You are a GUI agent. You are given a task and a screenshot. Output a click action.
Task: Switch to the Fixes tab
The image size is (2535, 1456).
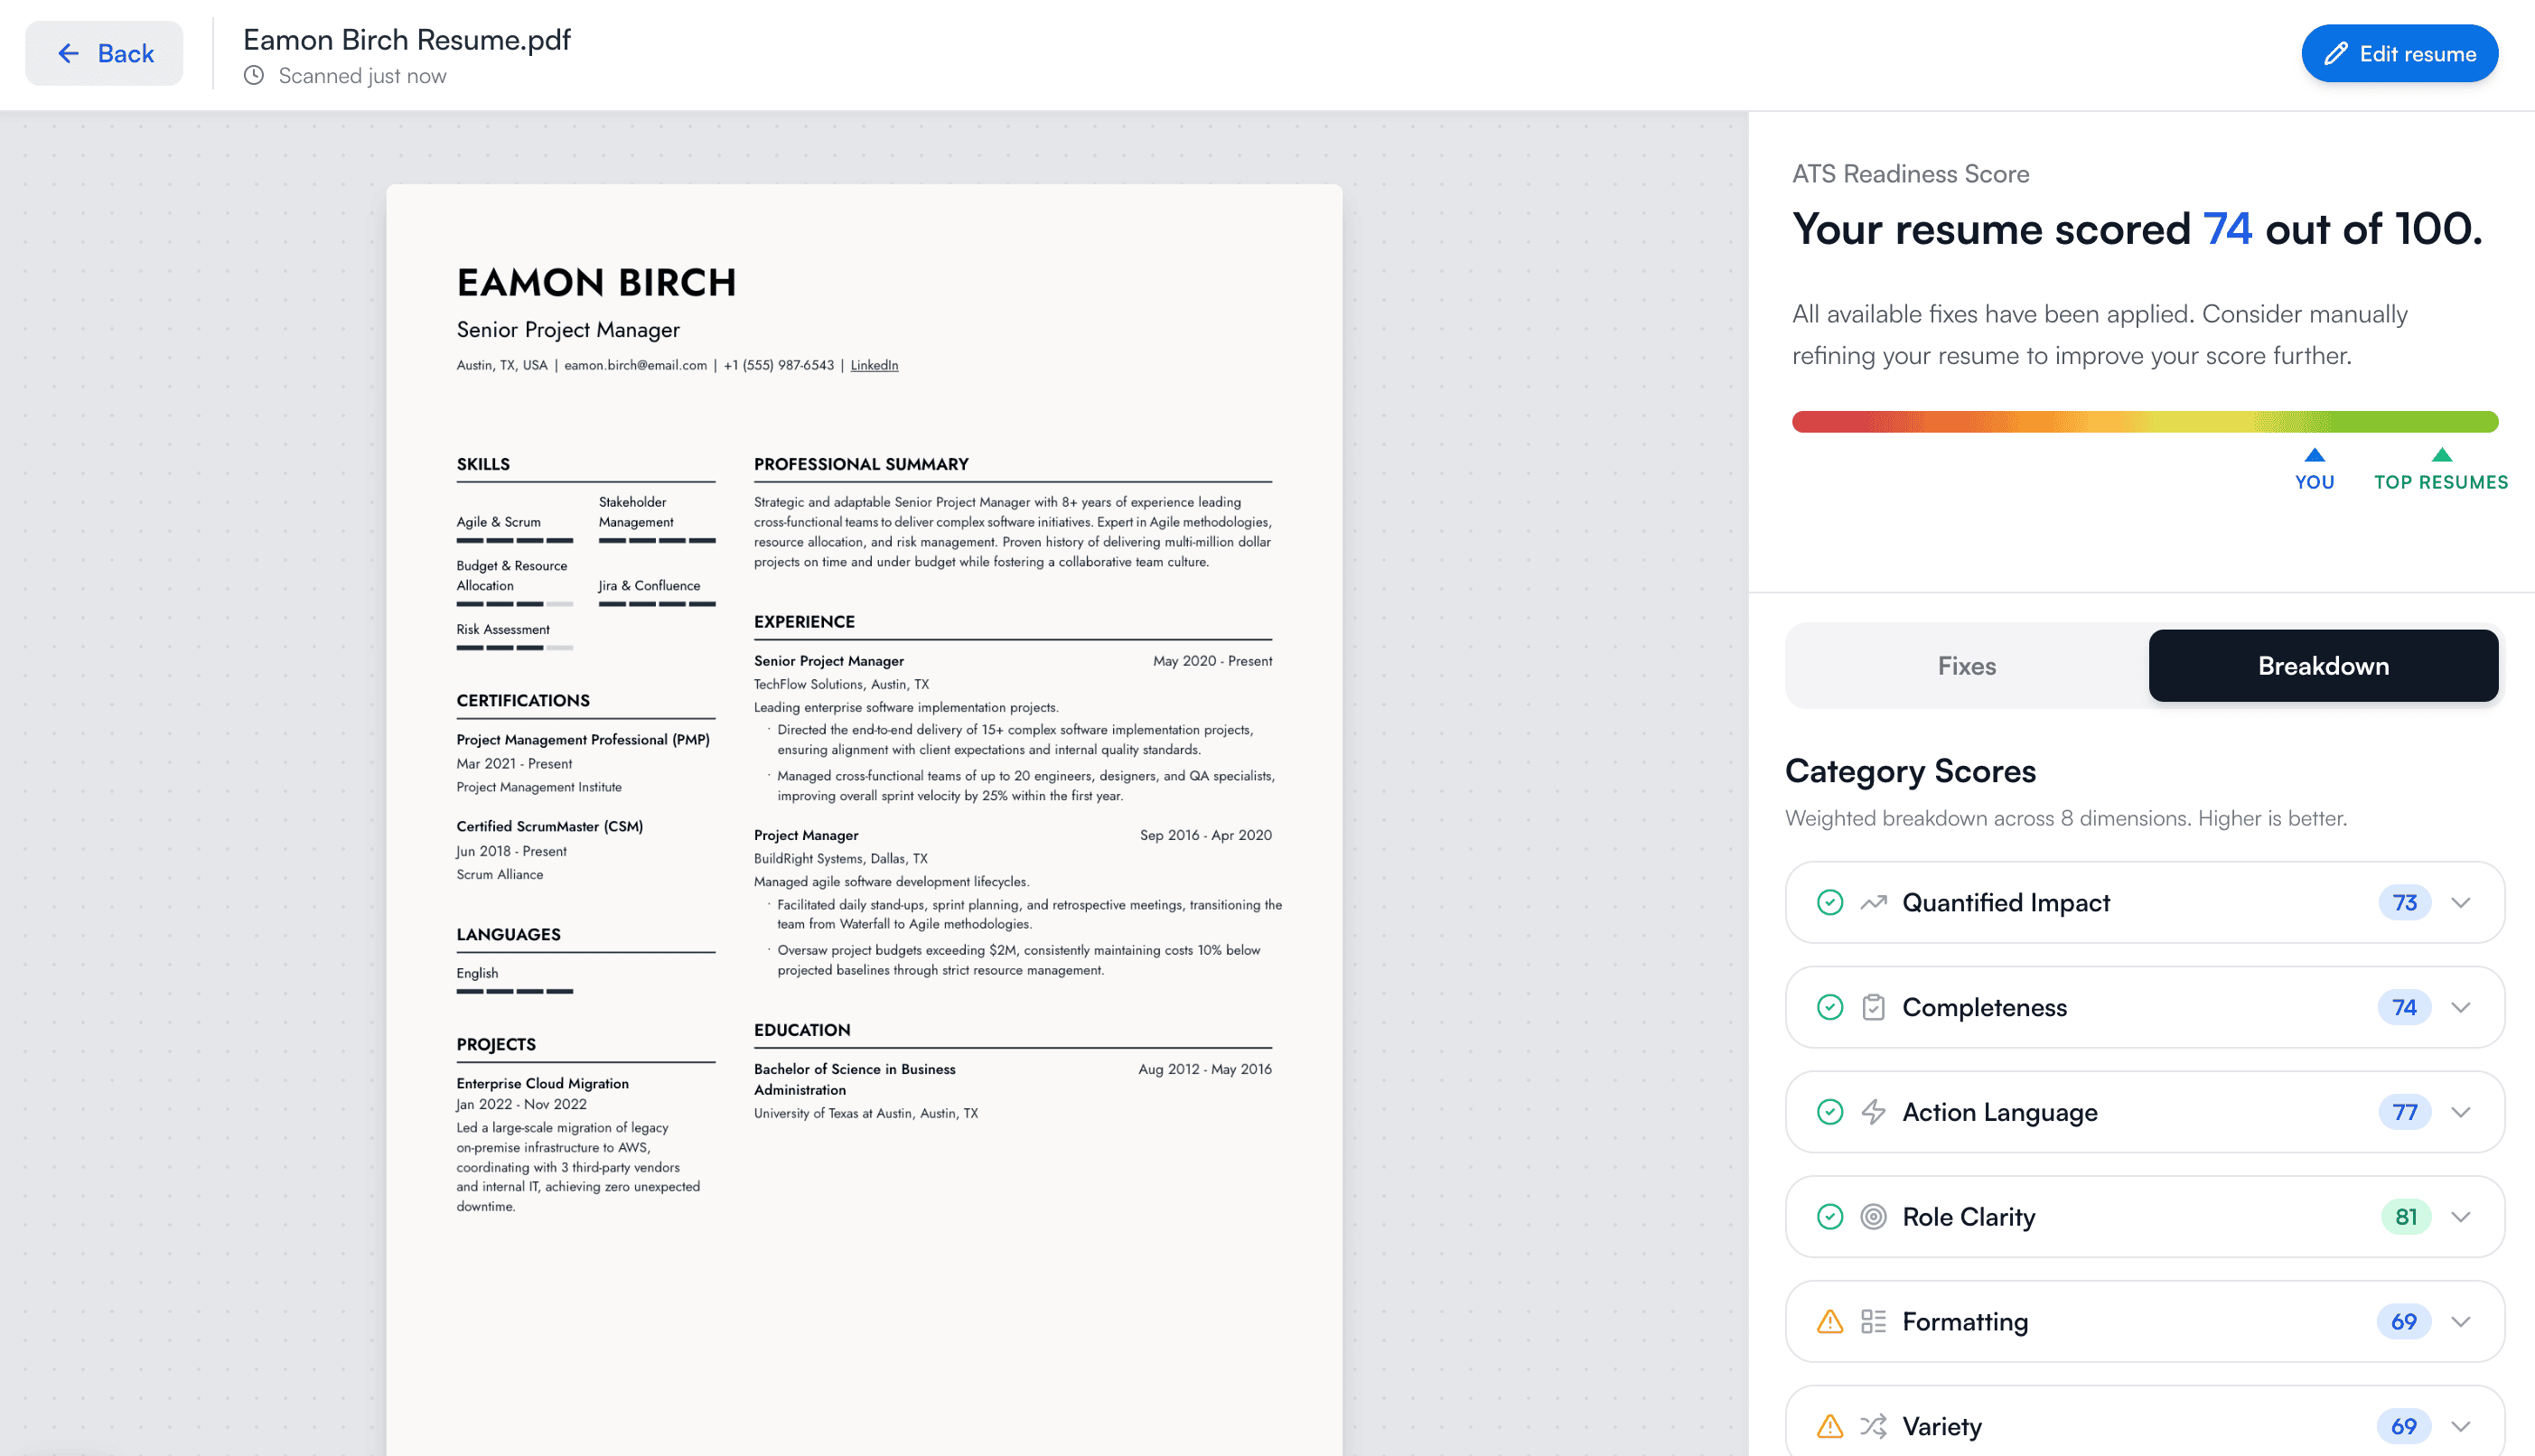point(1966,666)
